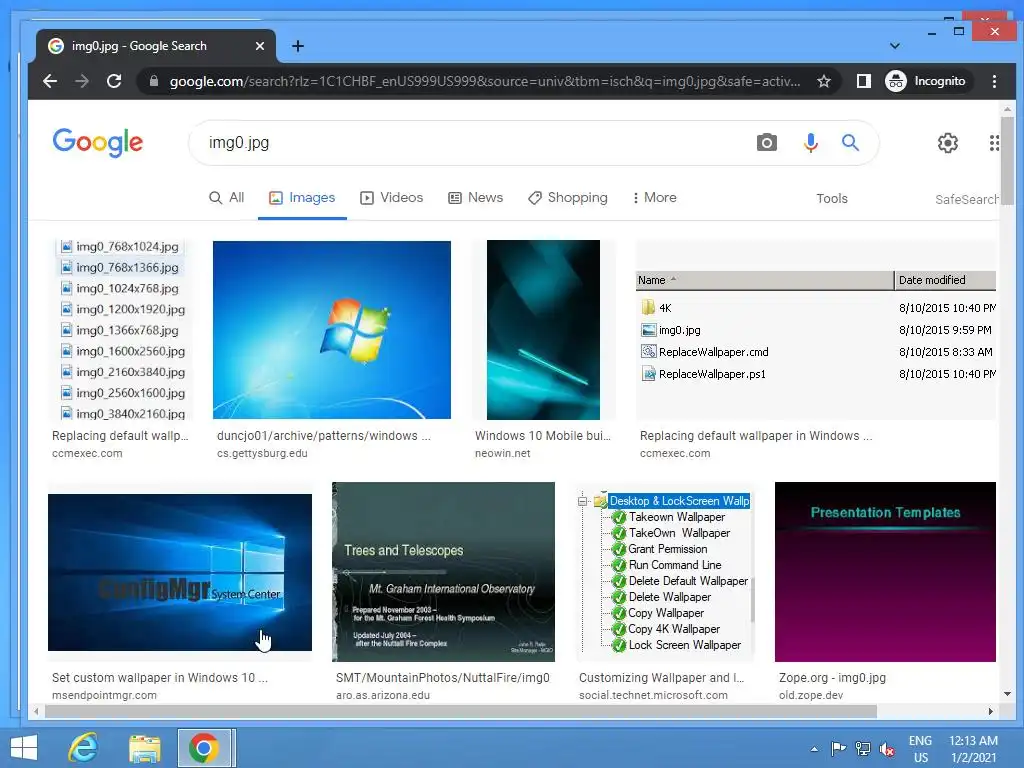Viewport: 1024px width, 768px height.
Task: Open File Explorer from taskbar
Action: click(x=144, y=748)
